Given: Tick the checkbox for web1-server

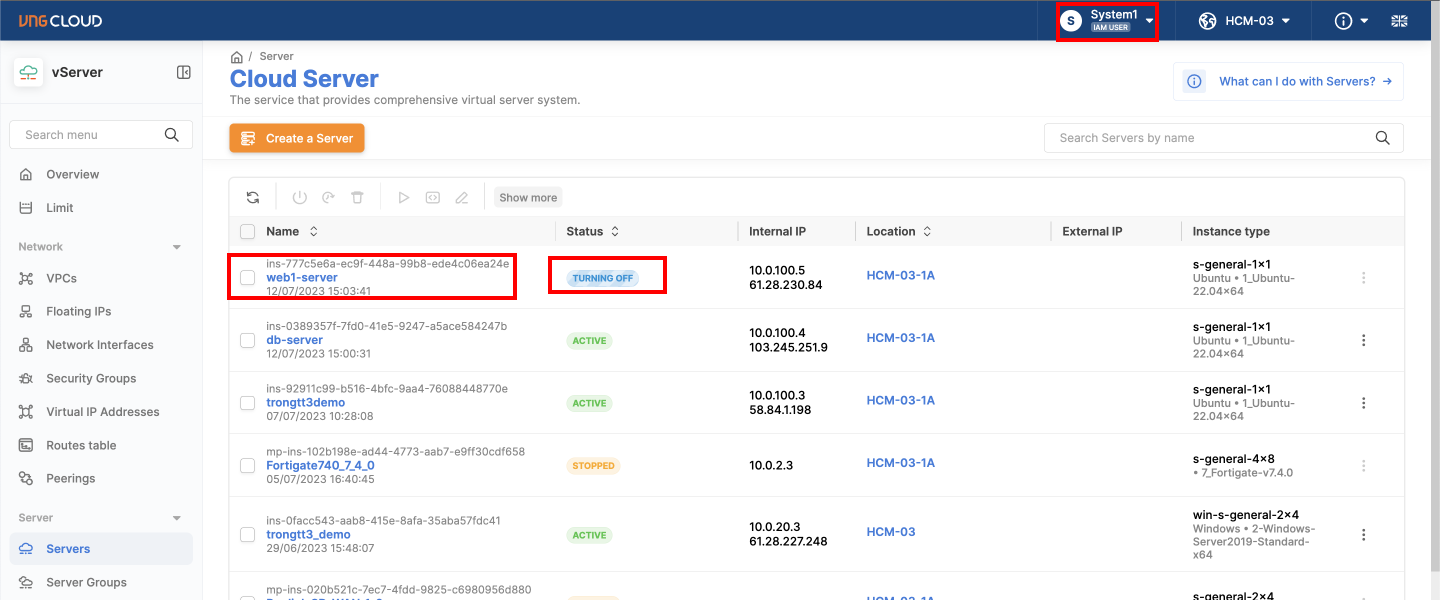Looking at the screenshot, I should (248, 278).
